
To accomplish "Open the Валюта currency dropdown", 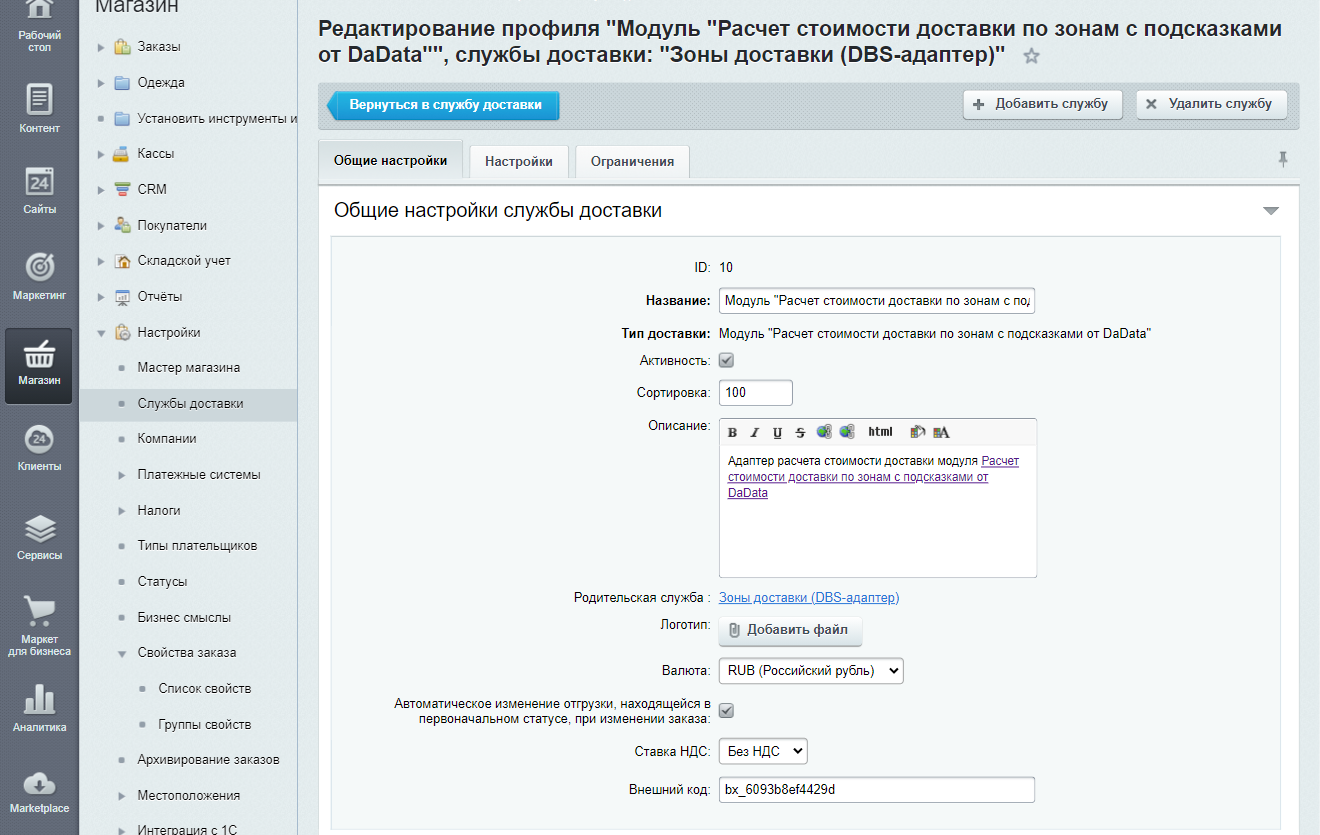I will [x=810, y=671].
